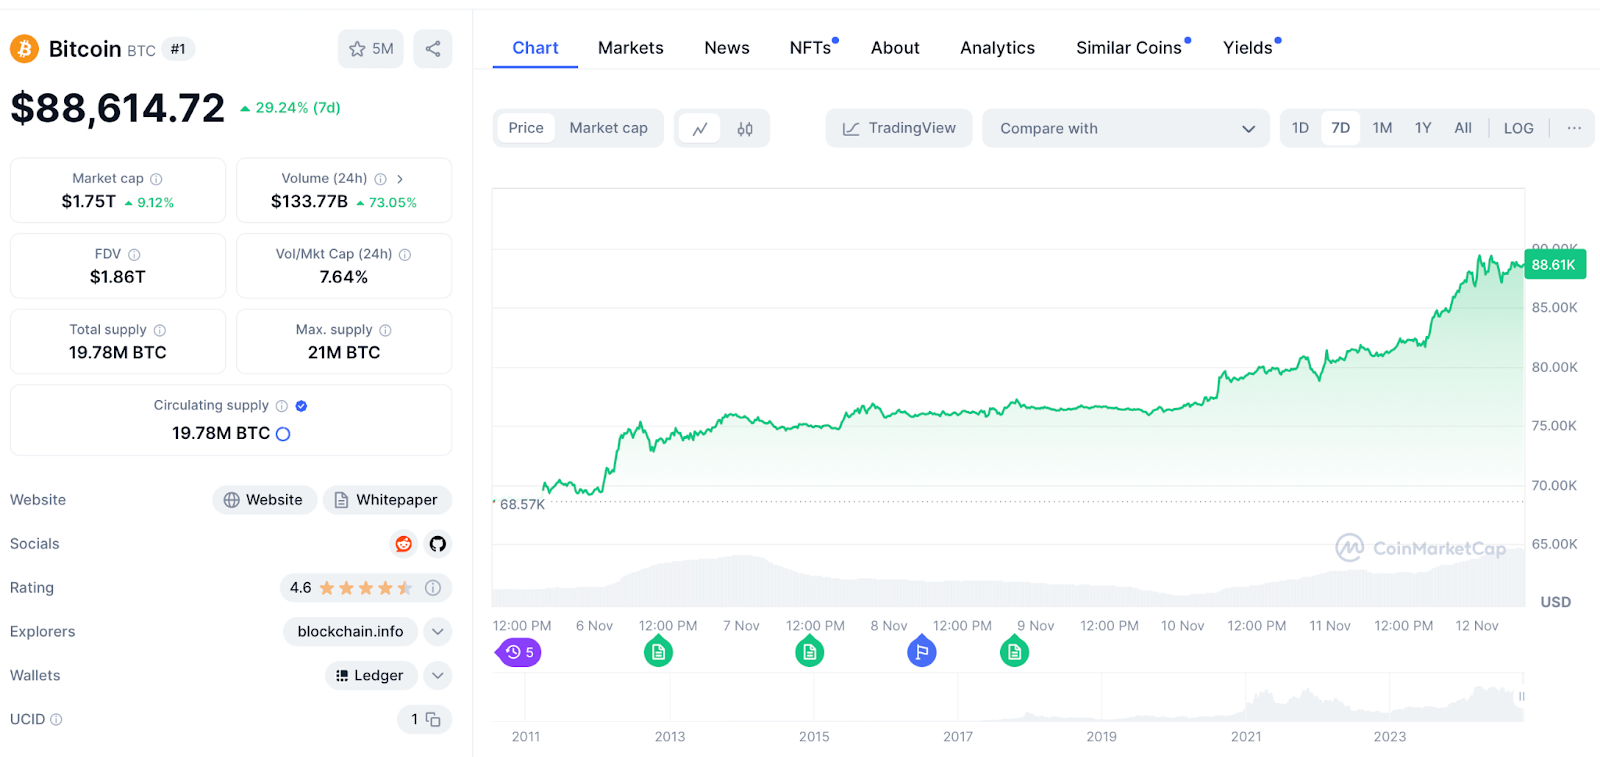
Task: Select 1Y time range
Action: [1423, 128]
